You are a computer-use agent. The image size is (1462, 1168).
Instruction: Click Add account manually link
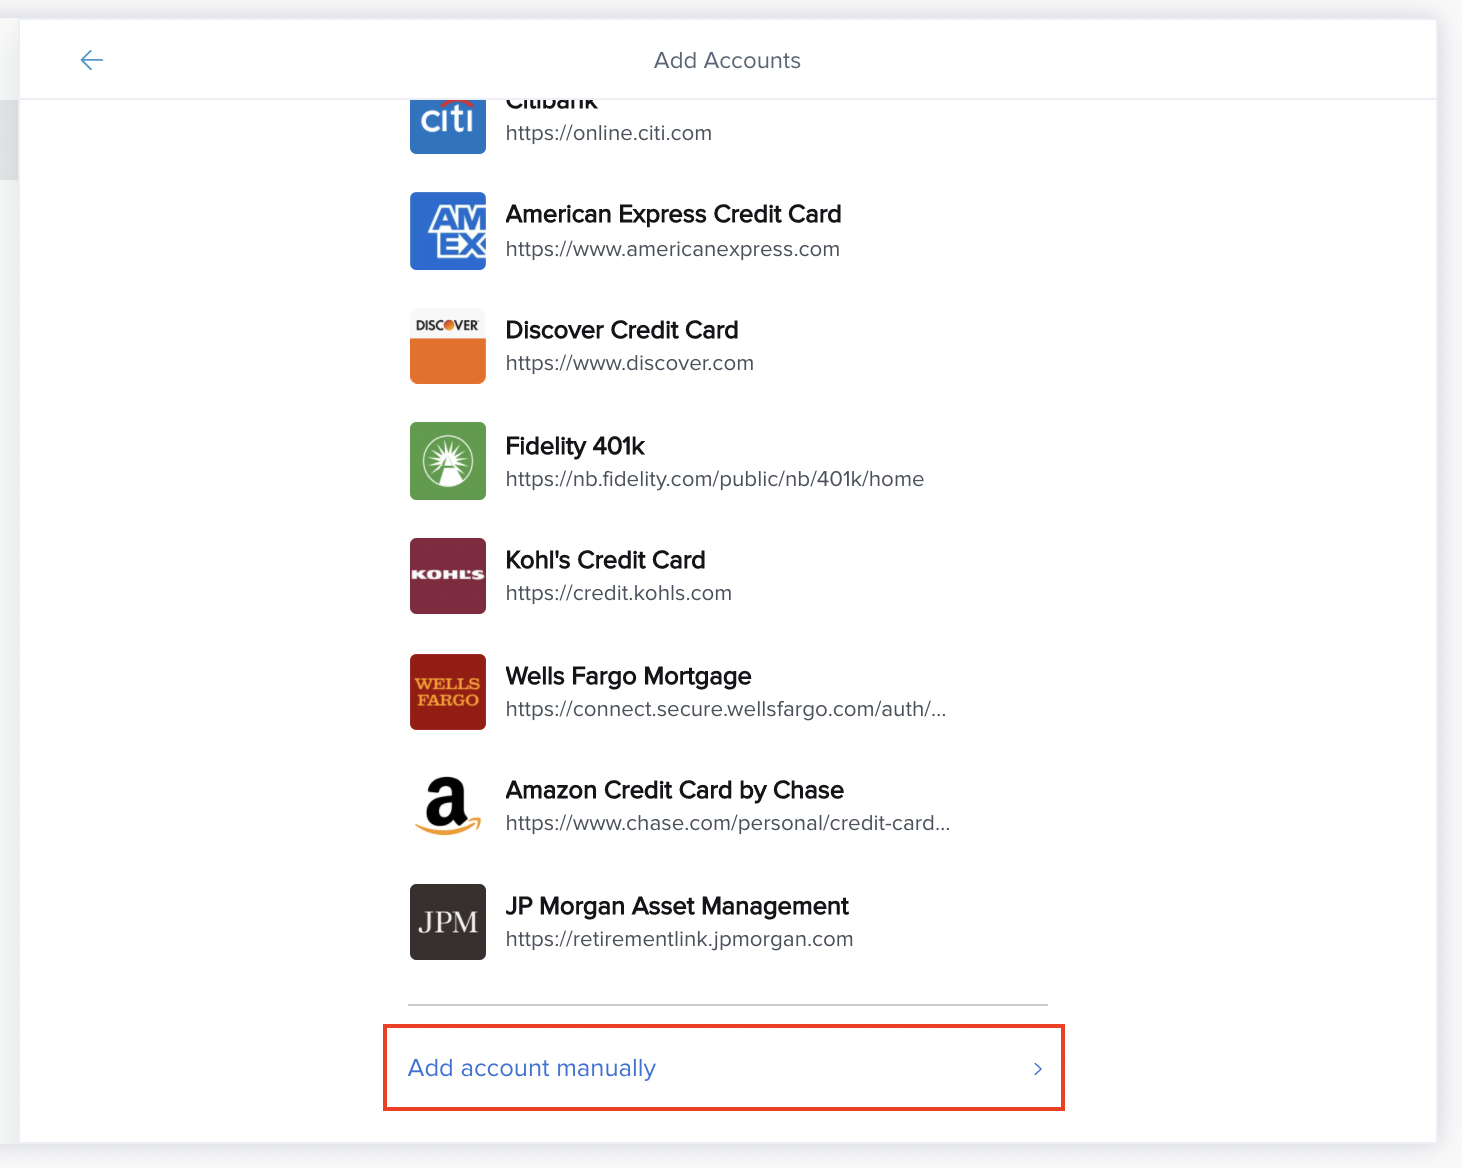pos(532,1068)
